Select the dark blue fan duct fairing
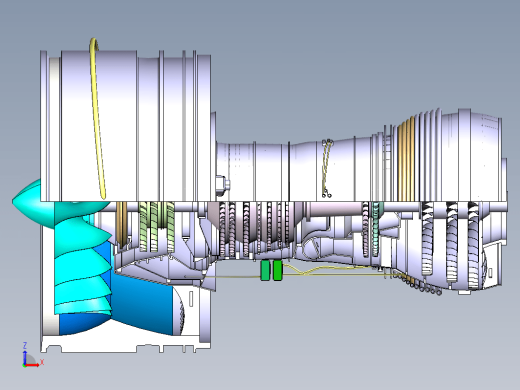The image size is (520, 390). [142, 305]
